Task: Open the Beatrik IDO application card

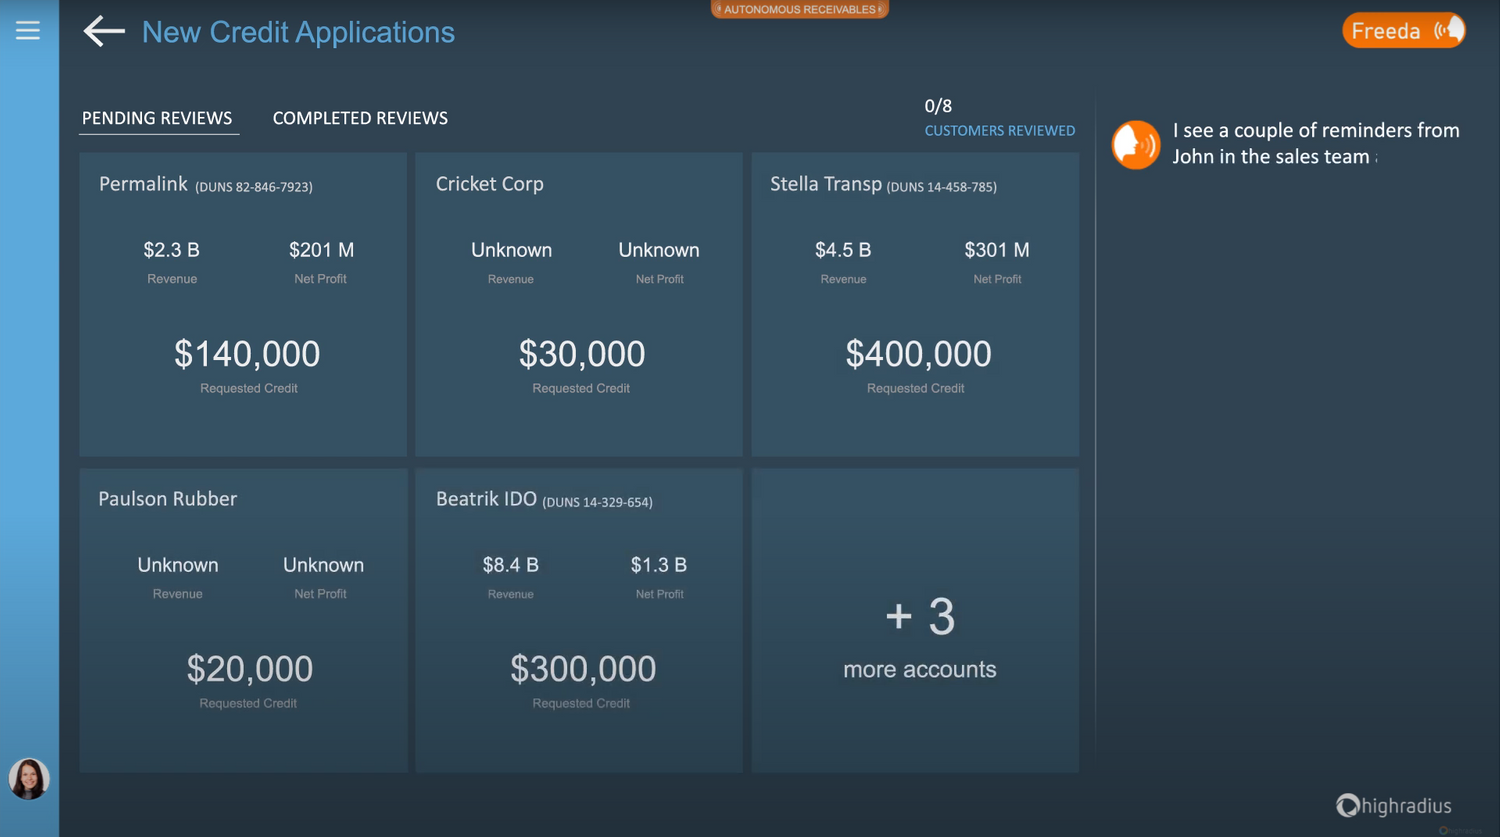Action: pyautogui.click(x=579, y=620)
